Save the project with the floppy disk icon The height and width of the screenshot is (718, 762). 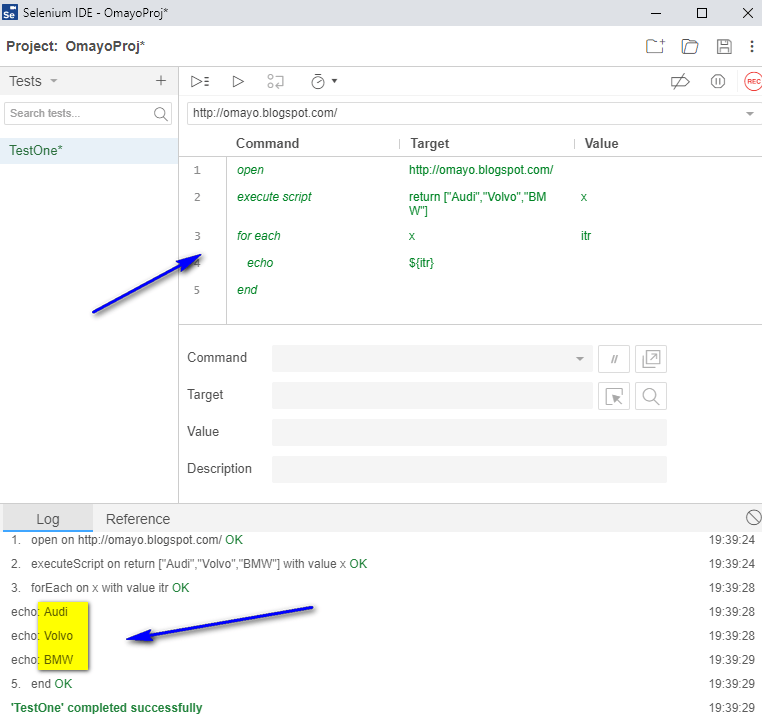click(724, 46)
